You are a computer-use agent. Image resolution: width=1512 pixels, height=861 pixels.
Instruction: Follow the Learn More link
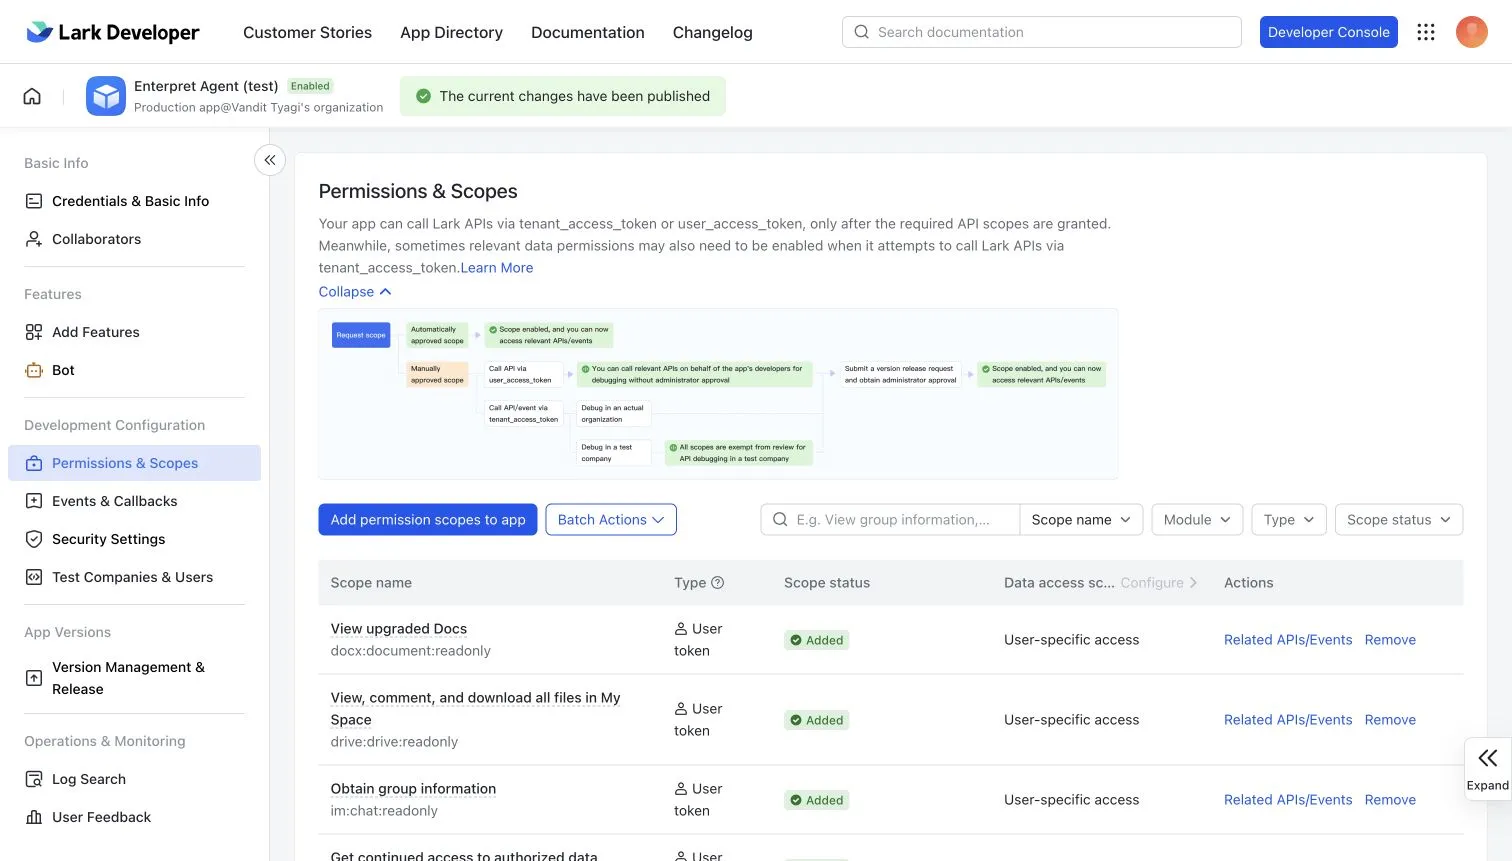[497, 268]
